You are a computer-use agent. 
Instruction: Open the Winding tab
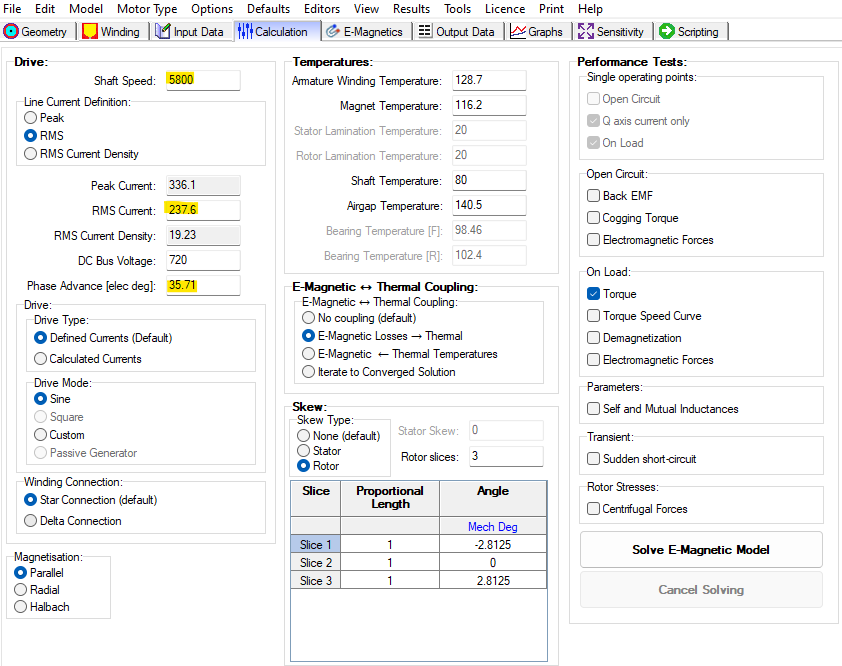(112, 31)
